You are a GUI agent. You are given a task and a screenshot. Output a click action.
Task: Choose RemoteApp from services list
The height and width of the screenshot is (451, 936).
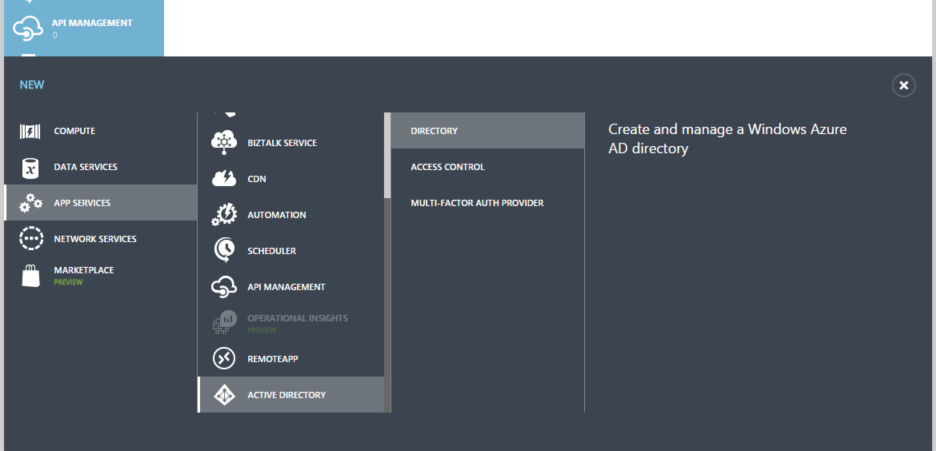[x=291, y=359]
